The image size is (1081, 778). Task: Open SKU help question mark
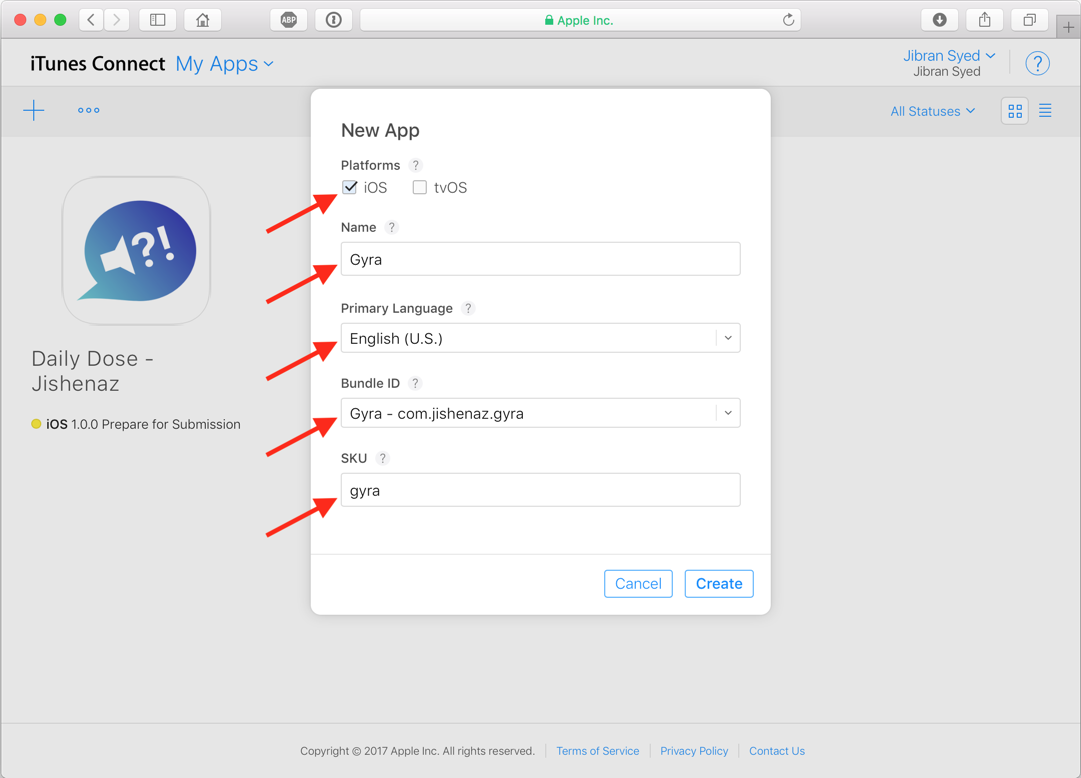tap(383, 458)
